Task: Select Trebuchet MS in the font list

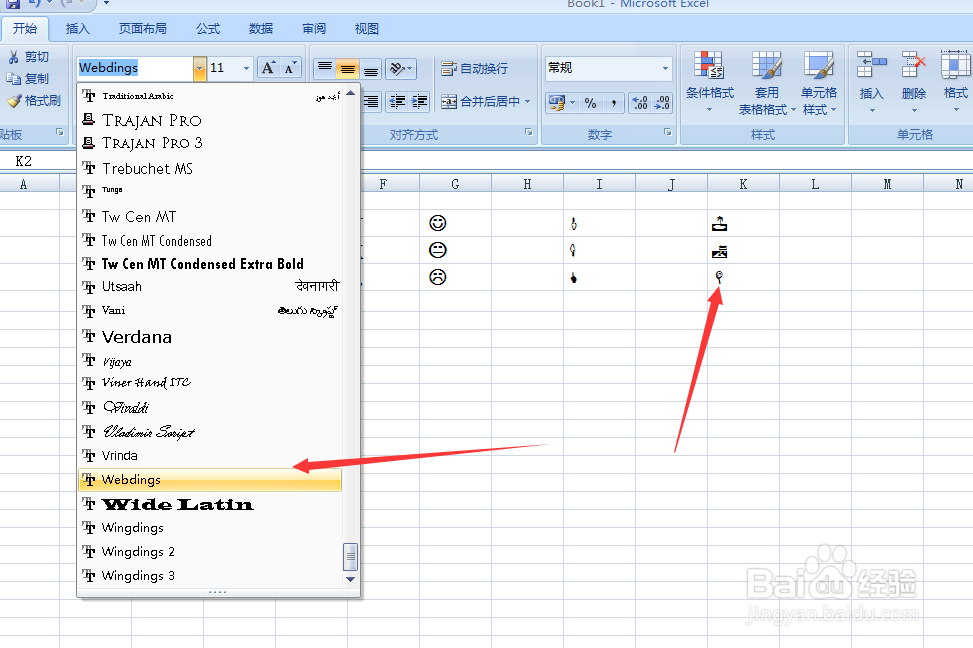Action: click(x=210, y=168)
